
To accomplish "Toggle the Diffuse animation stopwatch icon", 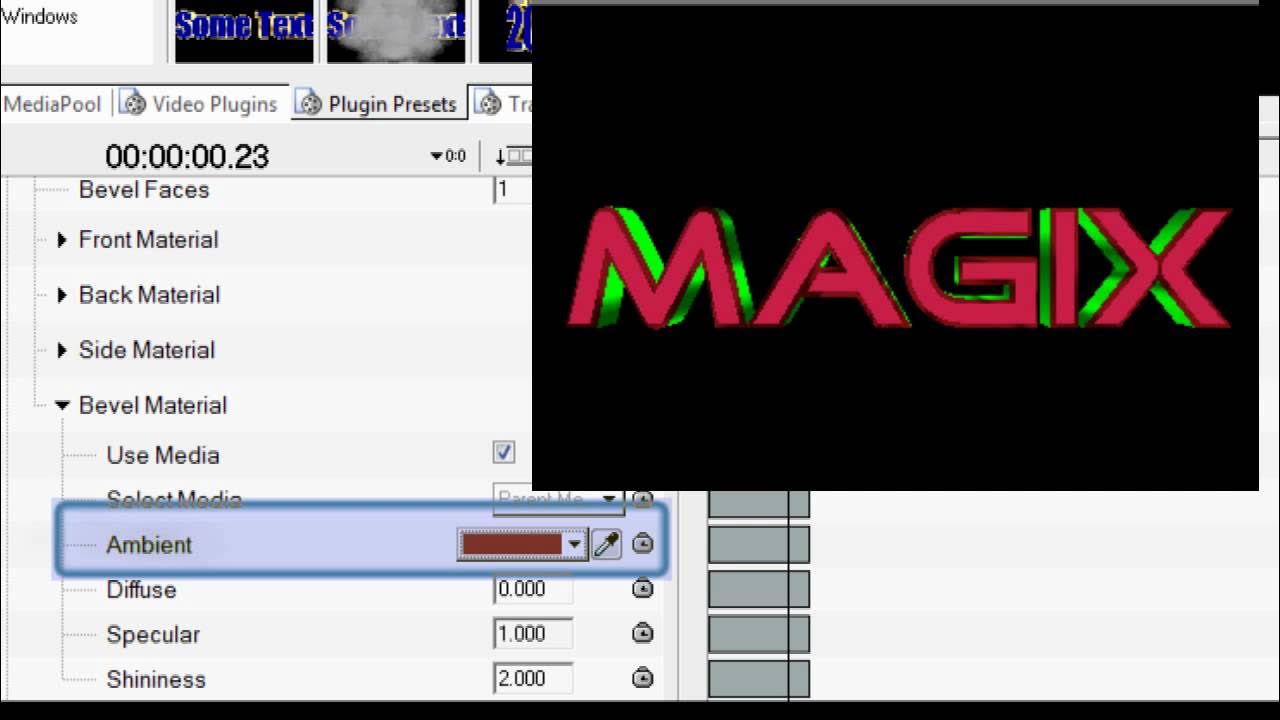I will pyautogui.click(x=643, y=589).
